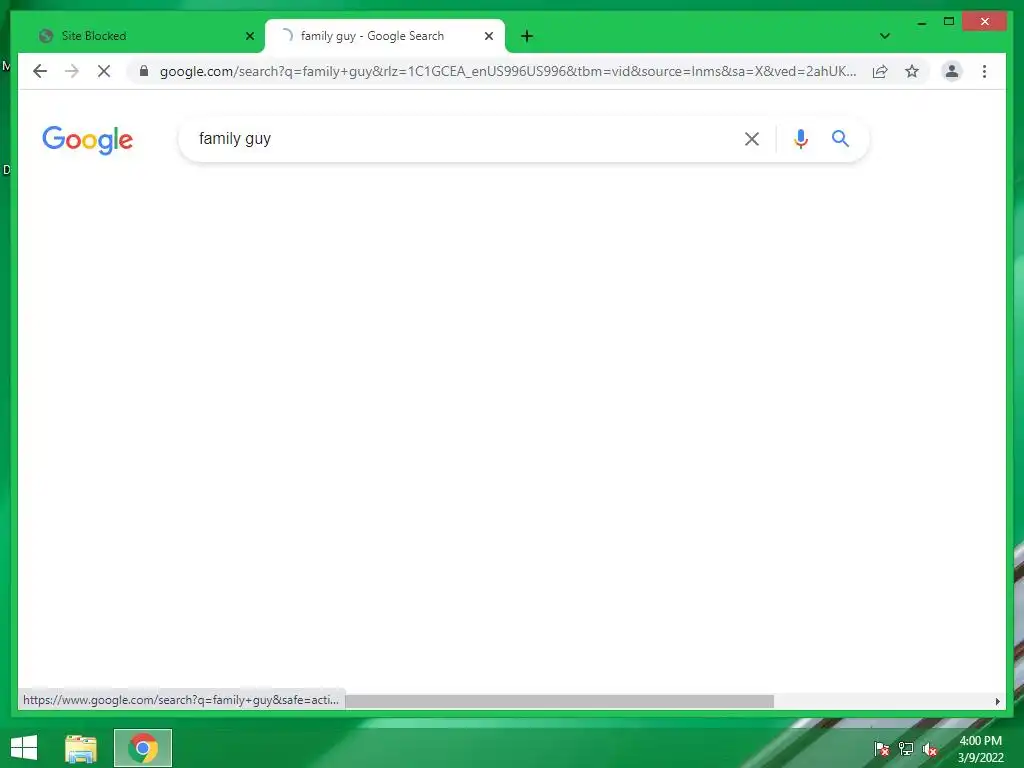Go back to the previous page

pyautogui.click(x=40, y=71)
